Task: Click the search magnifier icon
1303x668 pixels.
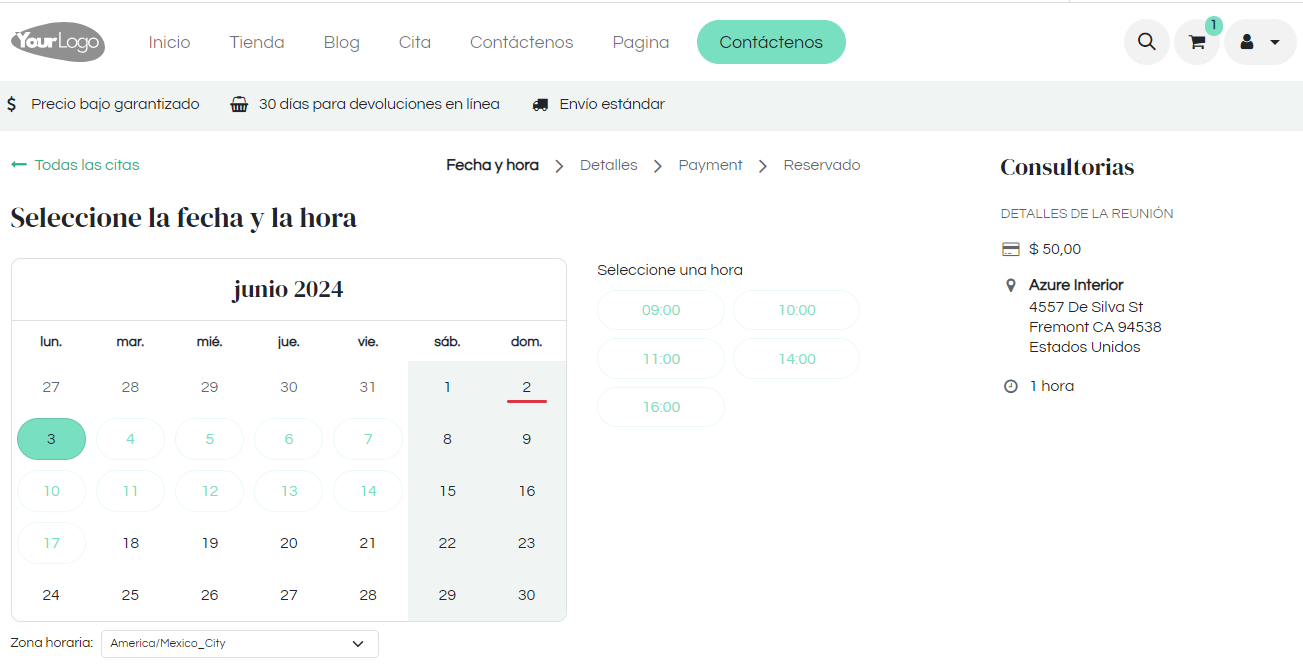Action: tap(1146, 42)
